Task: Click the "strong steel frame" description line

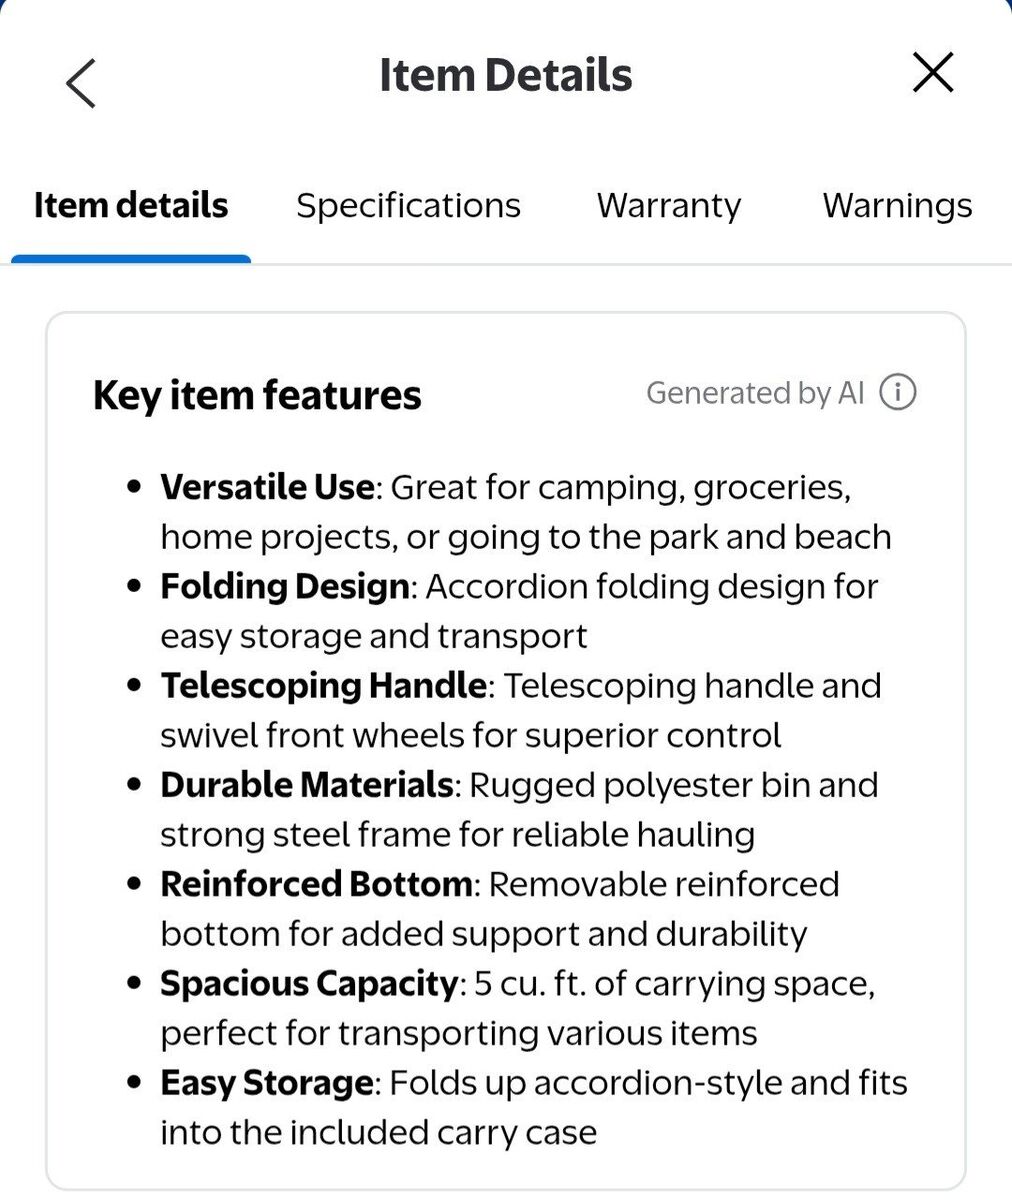Action: pyautogui.click(x=457, y=835)
